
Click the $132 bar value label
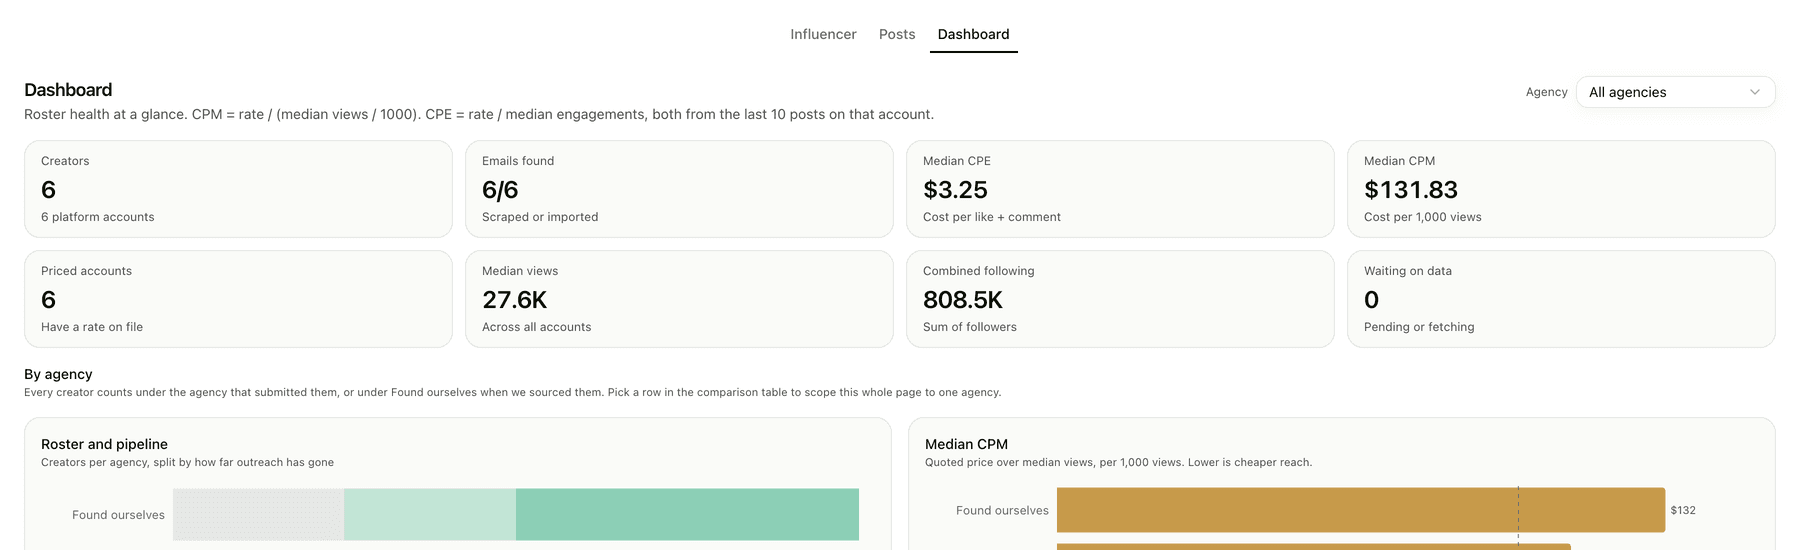click(x=1683, y=510)
